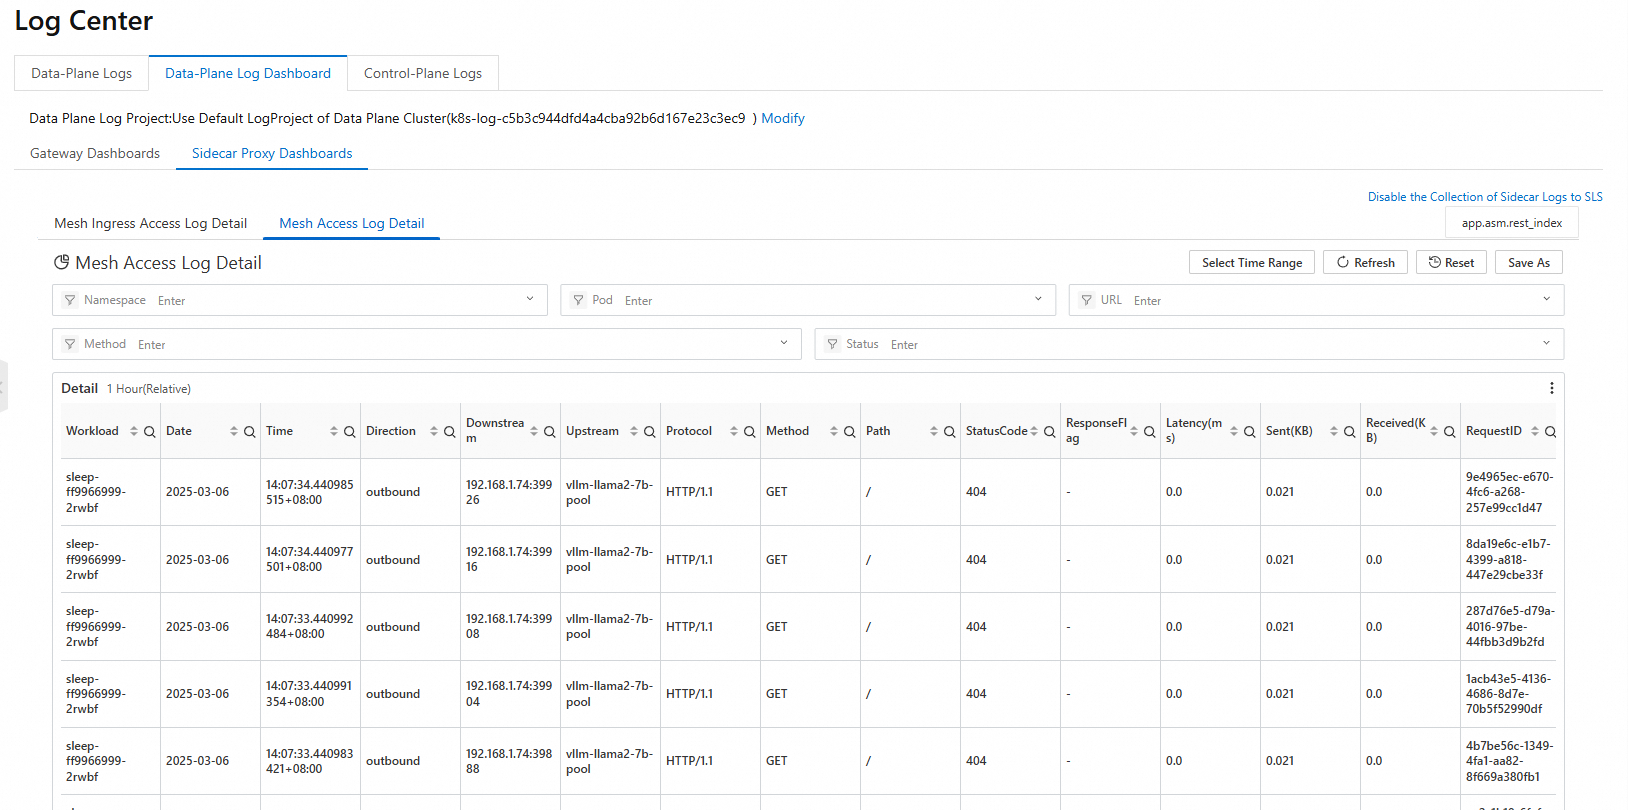Reset the dashboard filters
The height and width of the screenshot is (810, 1628).
click(1451, 262)
